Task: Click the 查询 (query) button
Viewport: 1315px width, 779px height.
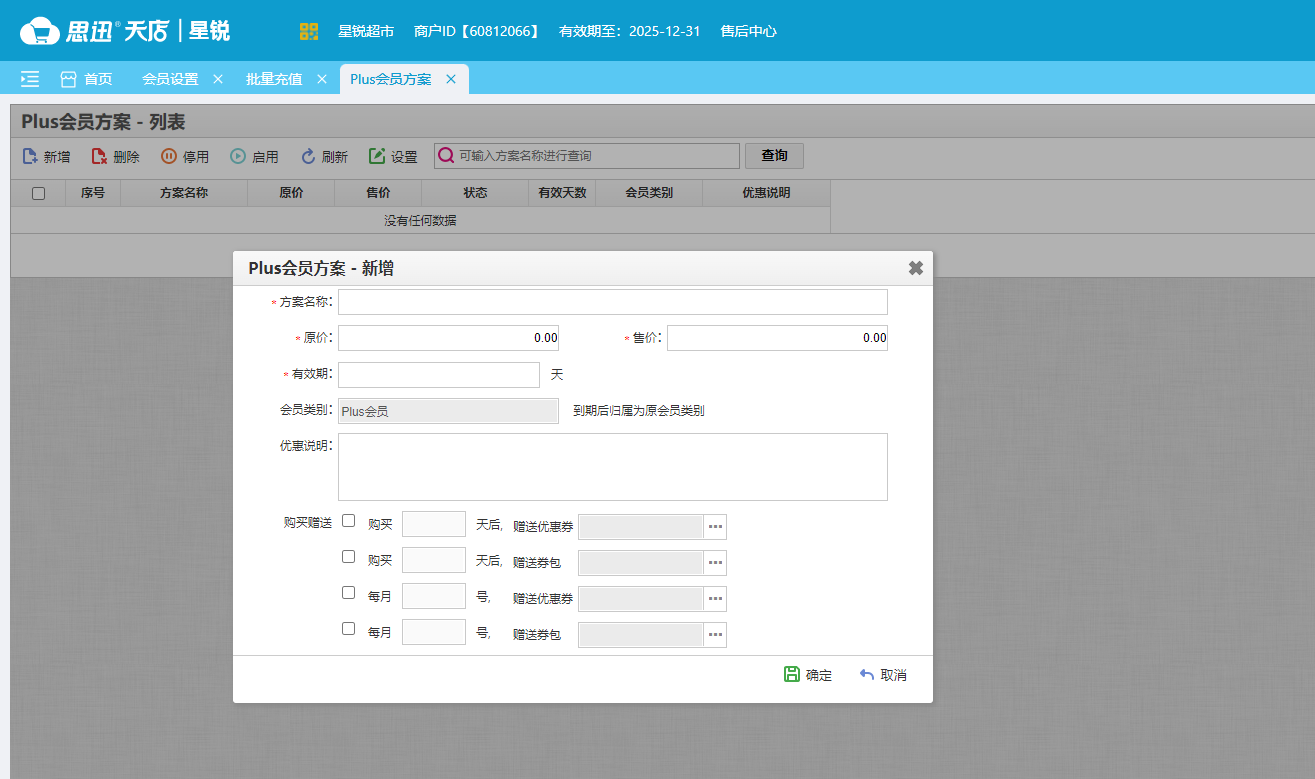Action: (774, 155)
